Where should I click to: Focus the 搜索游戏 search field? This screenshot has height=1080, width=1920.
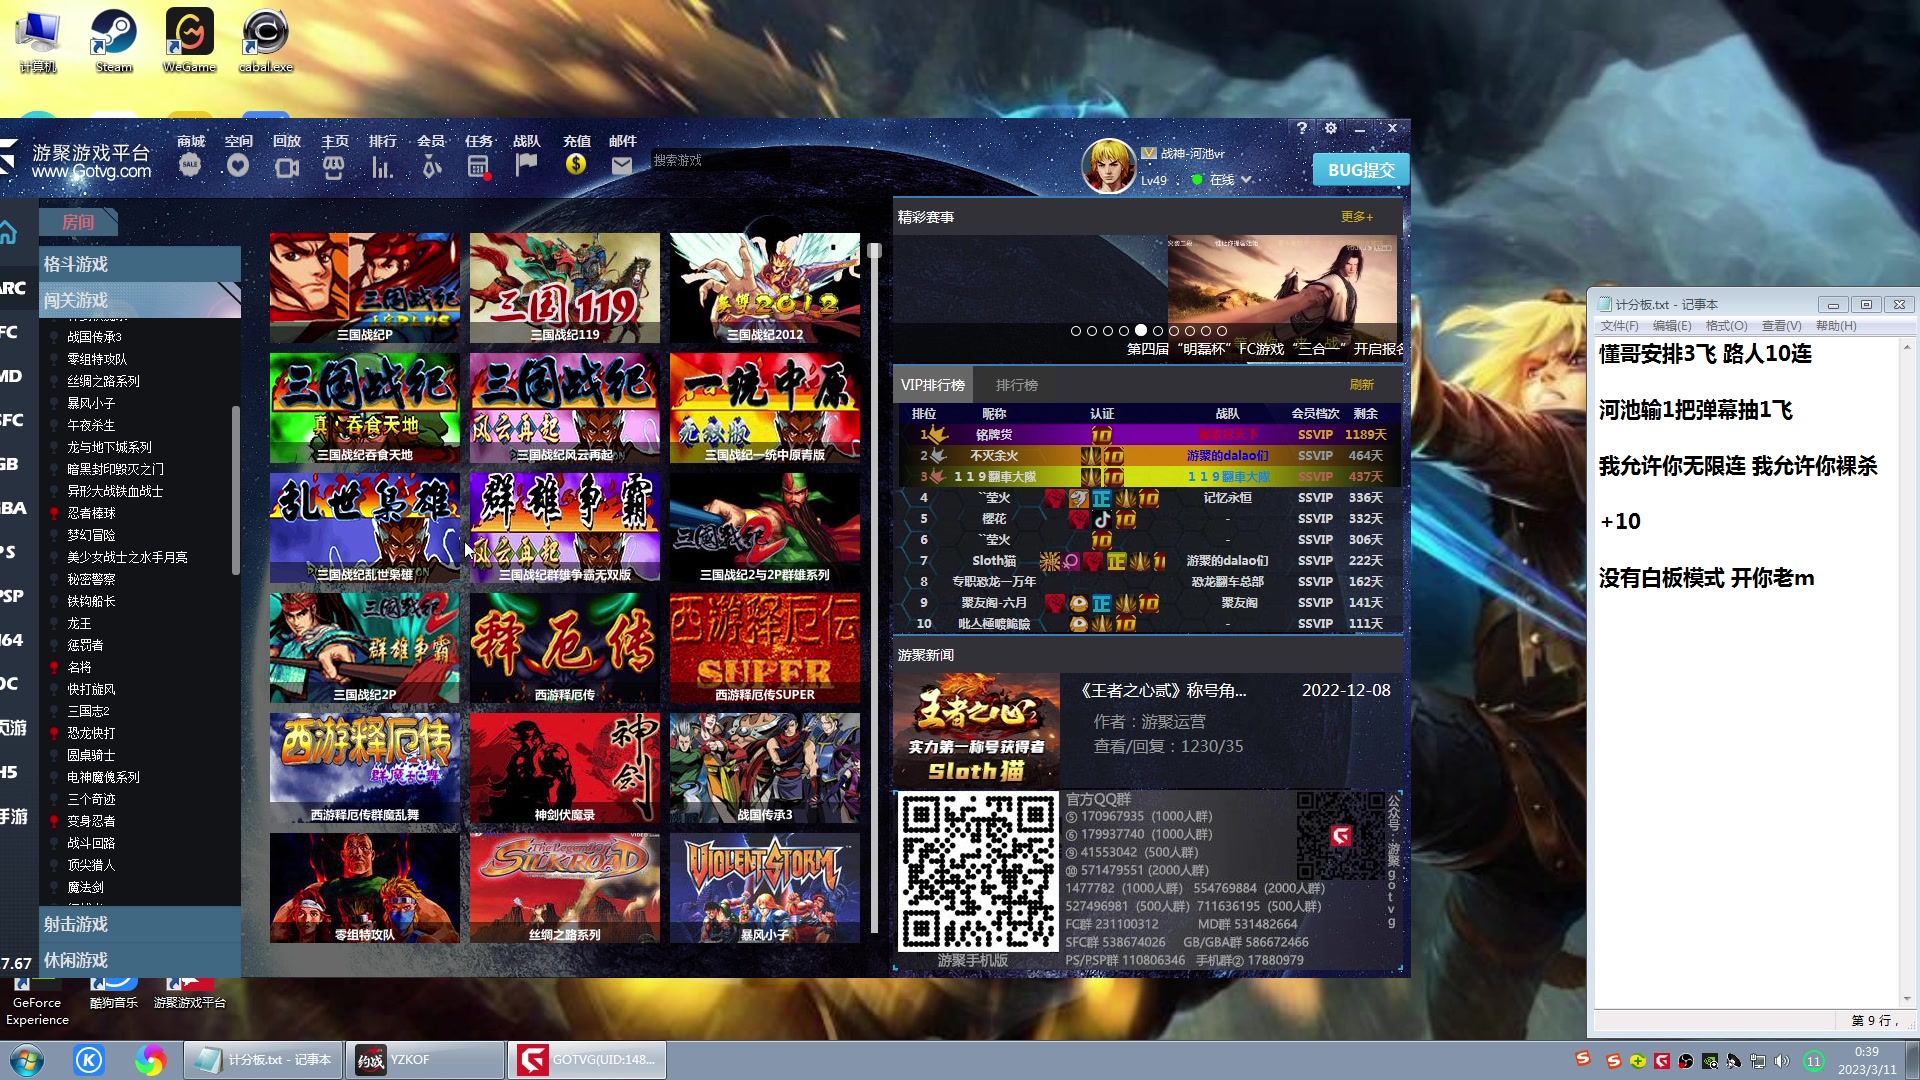pos(720,160)
